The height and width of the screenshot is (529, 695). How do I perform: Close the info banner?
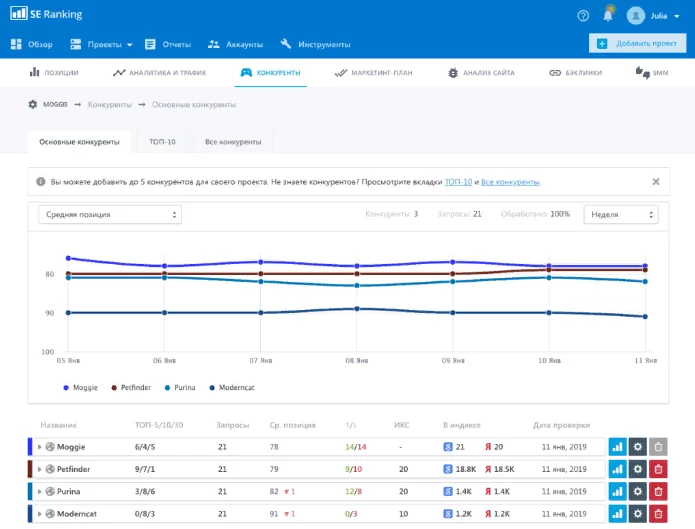point(656,181)
